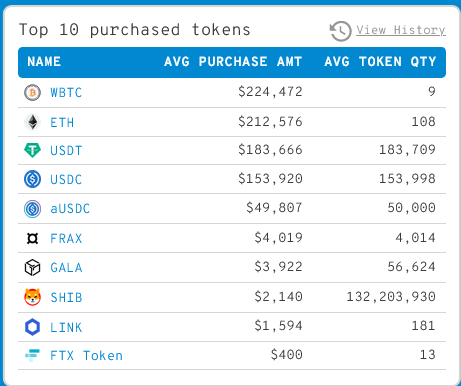461x386 pixels.
Task: Open the WBTC token link
Action: click(66, 93)
